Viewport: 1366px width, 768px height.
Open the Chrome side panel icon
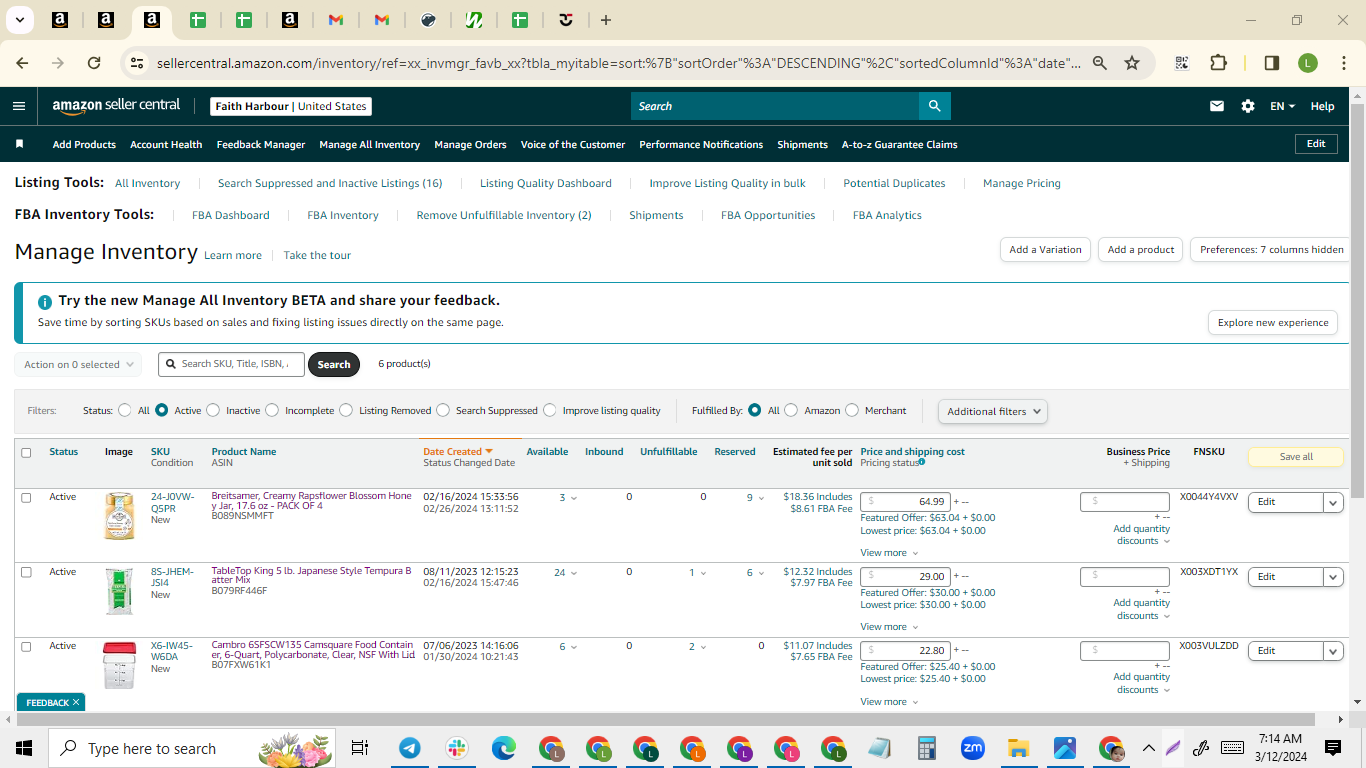[1272, 63]
